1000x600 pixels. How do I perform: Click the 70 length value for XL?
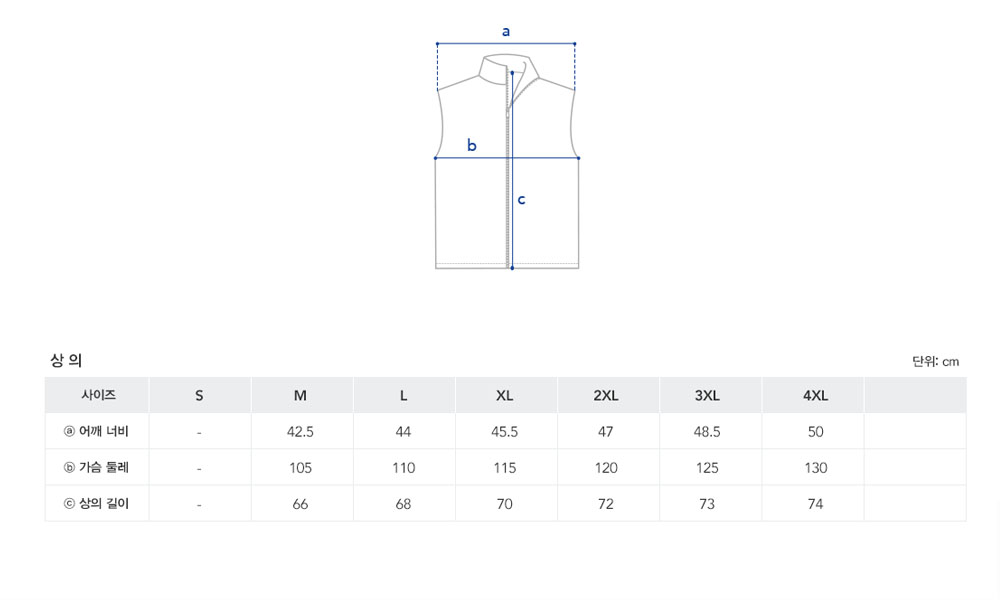[x=504, y=504]
